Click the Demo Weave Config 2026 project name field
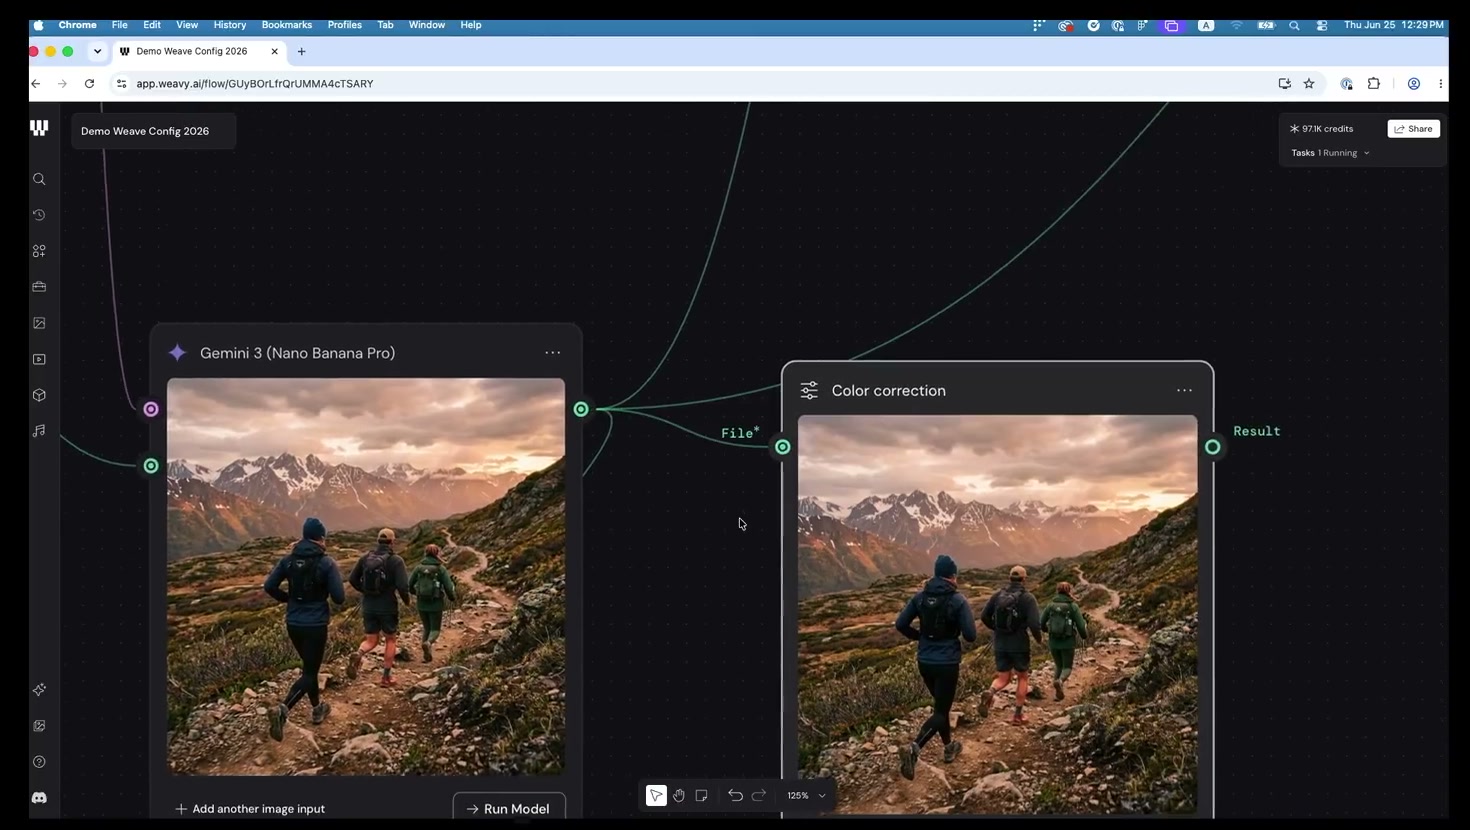Viewport: 1470px width, 830px height. click(153, 131)
